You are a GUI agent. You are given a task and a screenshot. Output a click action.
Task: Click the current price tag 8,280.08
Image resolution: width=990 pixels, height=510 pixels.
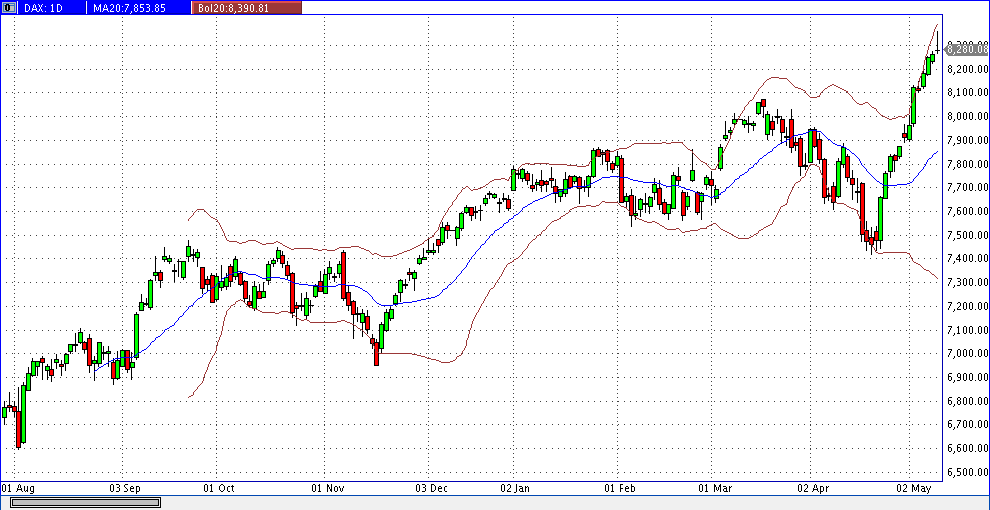tap(967, 48)
